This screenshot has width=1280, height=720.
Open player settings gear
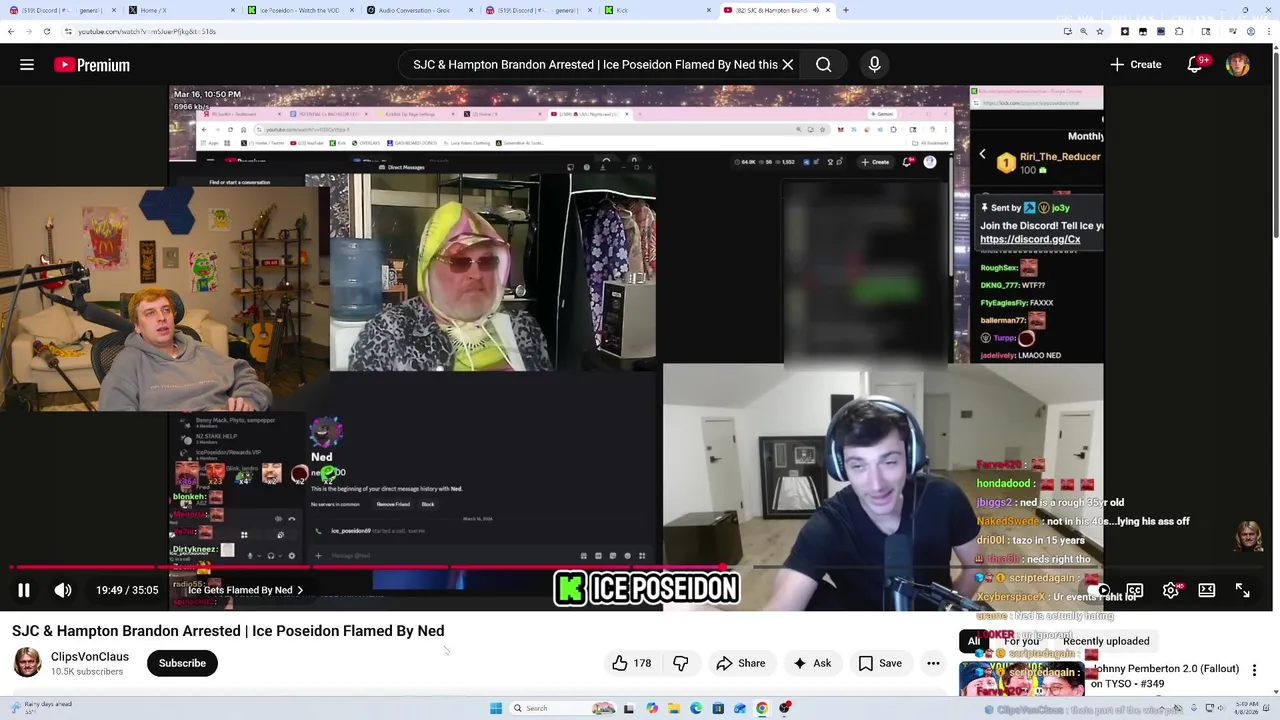coord(1171,590)
